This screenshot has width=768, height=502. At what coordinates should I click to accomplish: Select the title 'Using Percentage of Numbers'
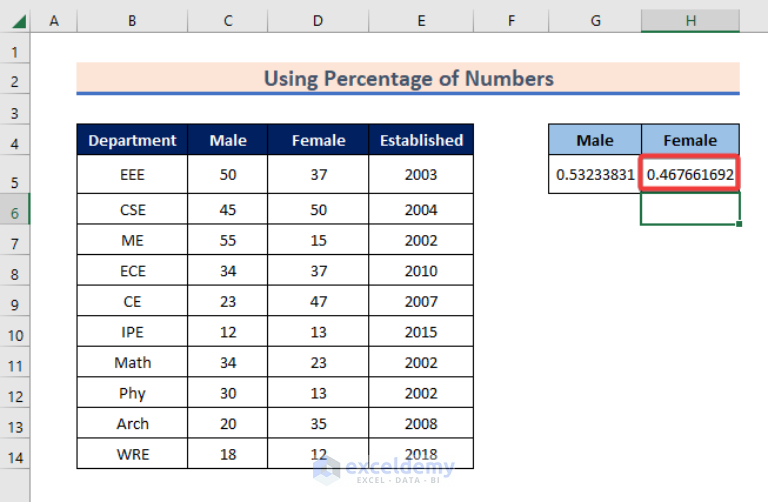coord(408,78)
